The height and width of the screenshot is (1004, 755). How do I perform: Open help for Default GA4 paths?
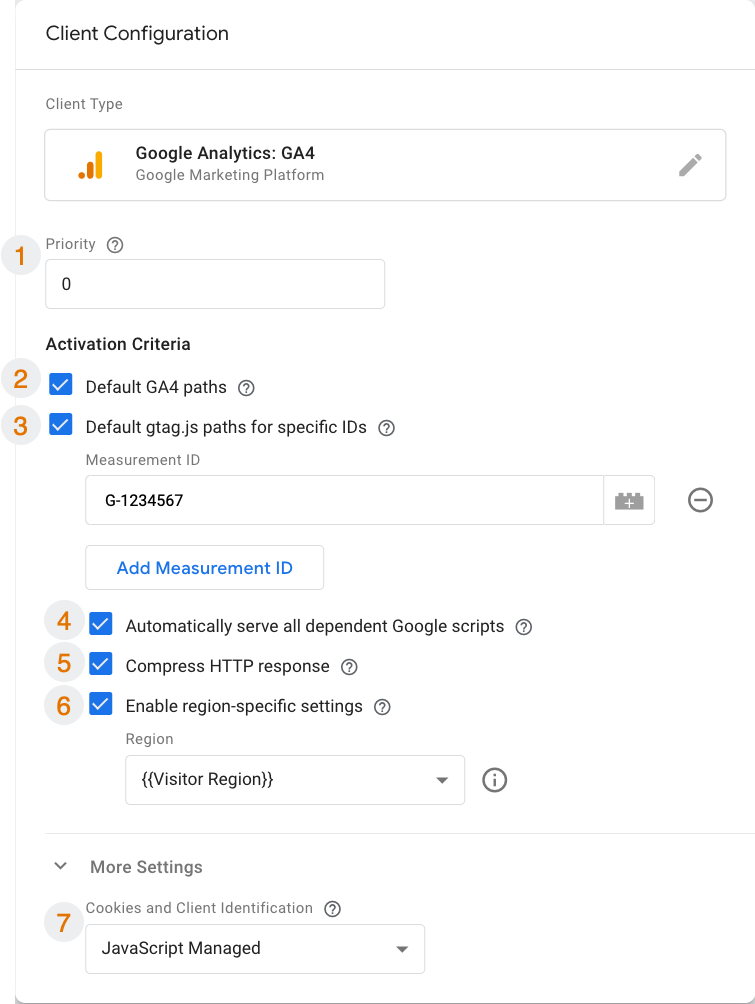(247, 387)
